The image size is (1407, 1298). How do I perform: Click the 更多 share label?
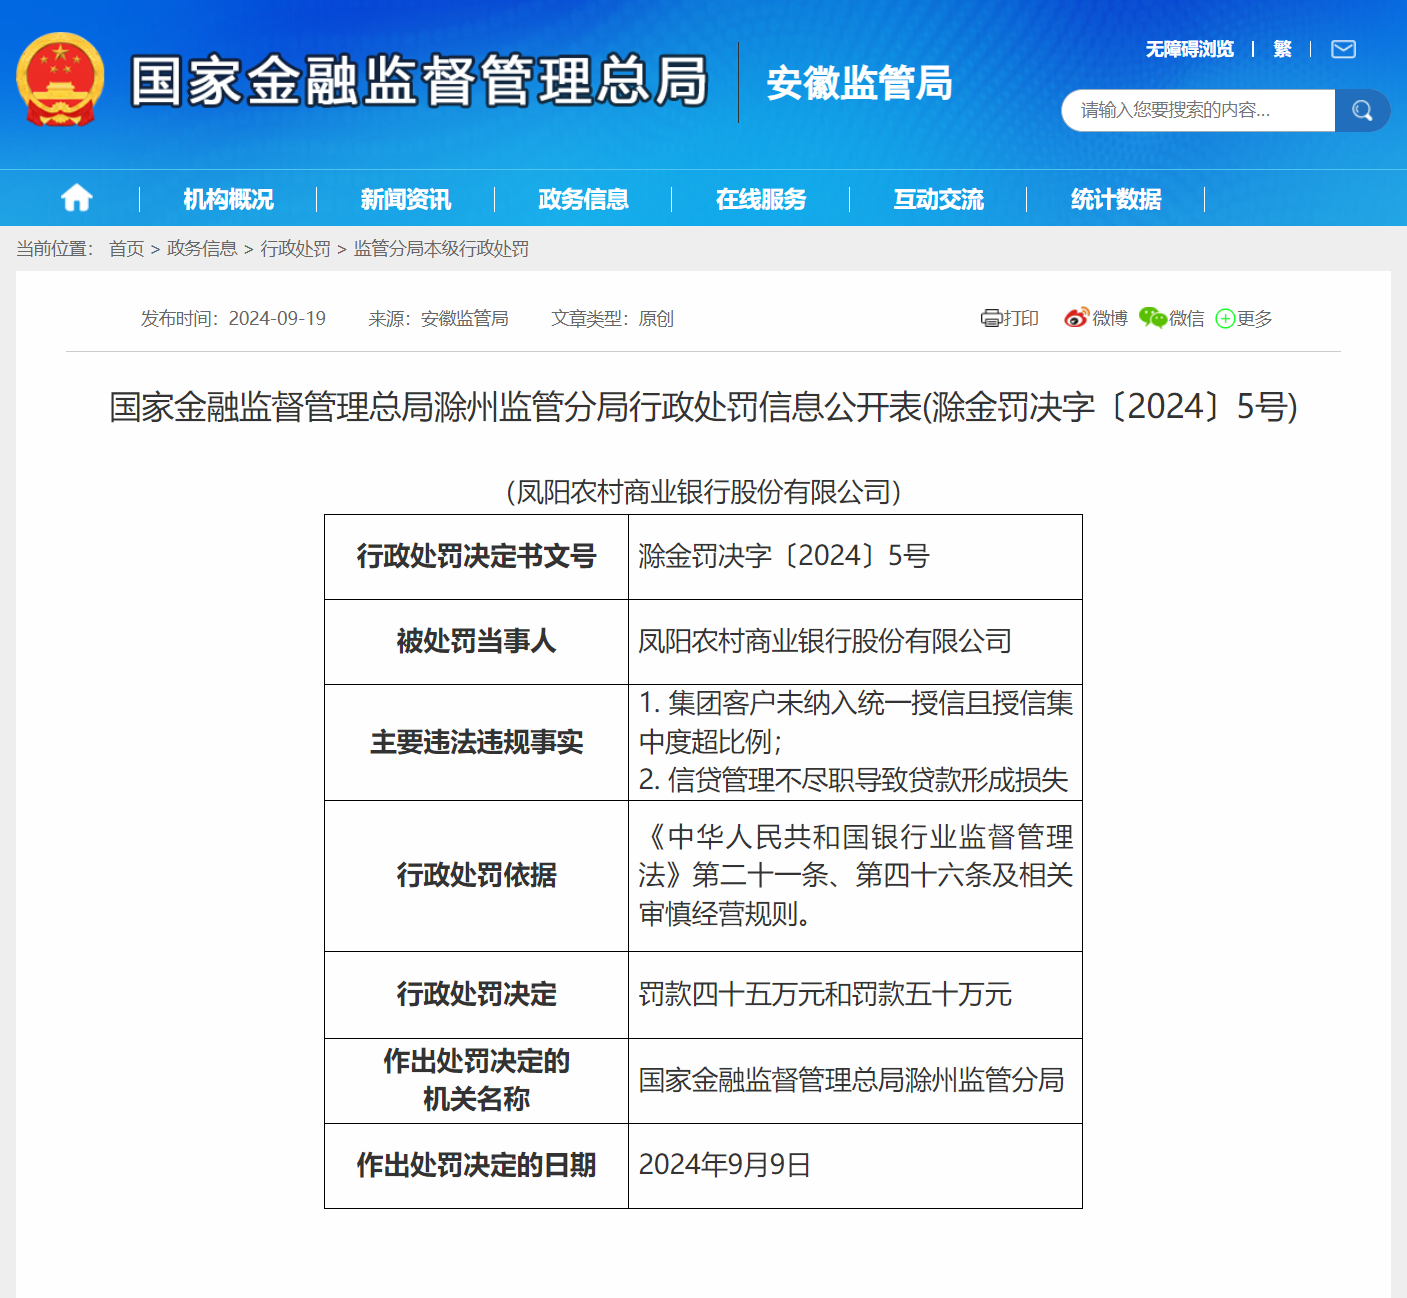tap(1255, 318)
